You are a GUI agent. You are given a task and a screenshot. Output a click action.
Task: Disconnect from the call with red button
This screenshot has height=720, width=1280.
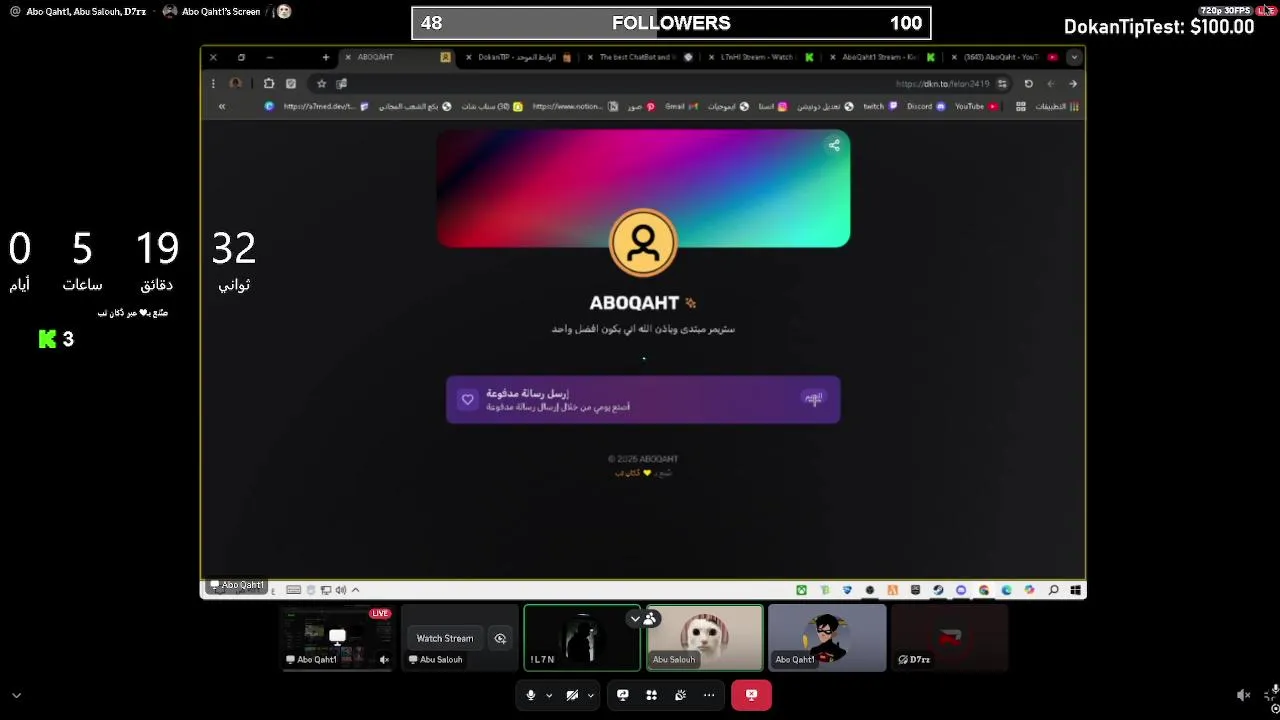click(x=751, y=695)
